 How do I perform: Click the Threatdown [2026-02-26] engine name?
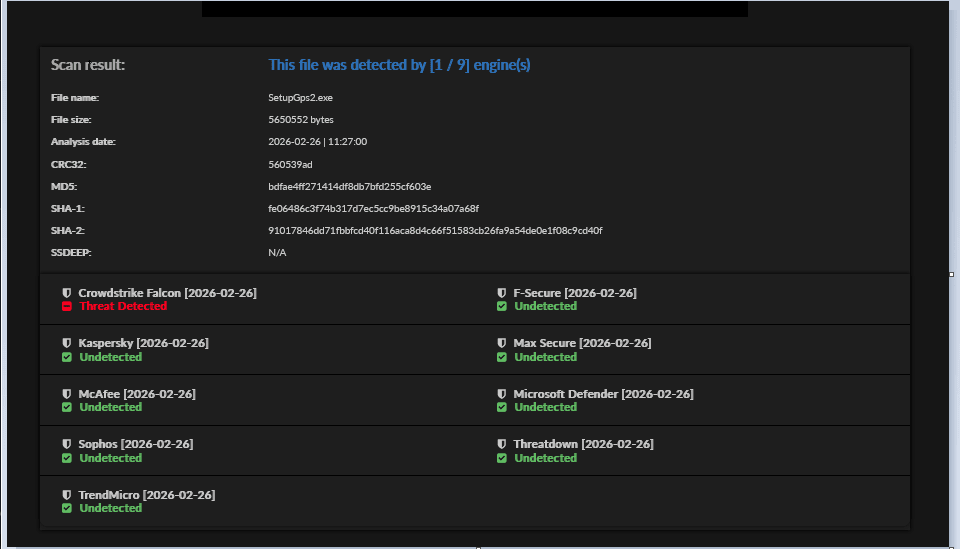583,444
